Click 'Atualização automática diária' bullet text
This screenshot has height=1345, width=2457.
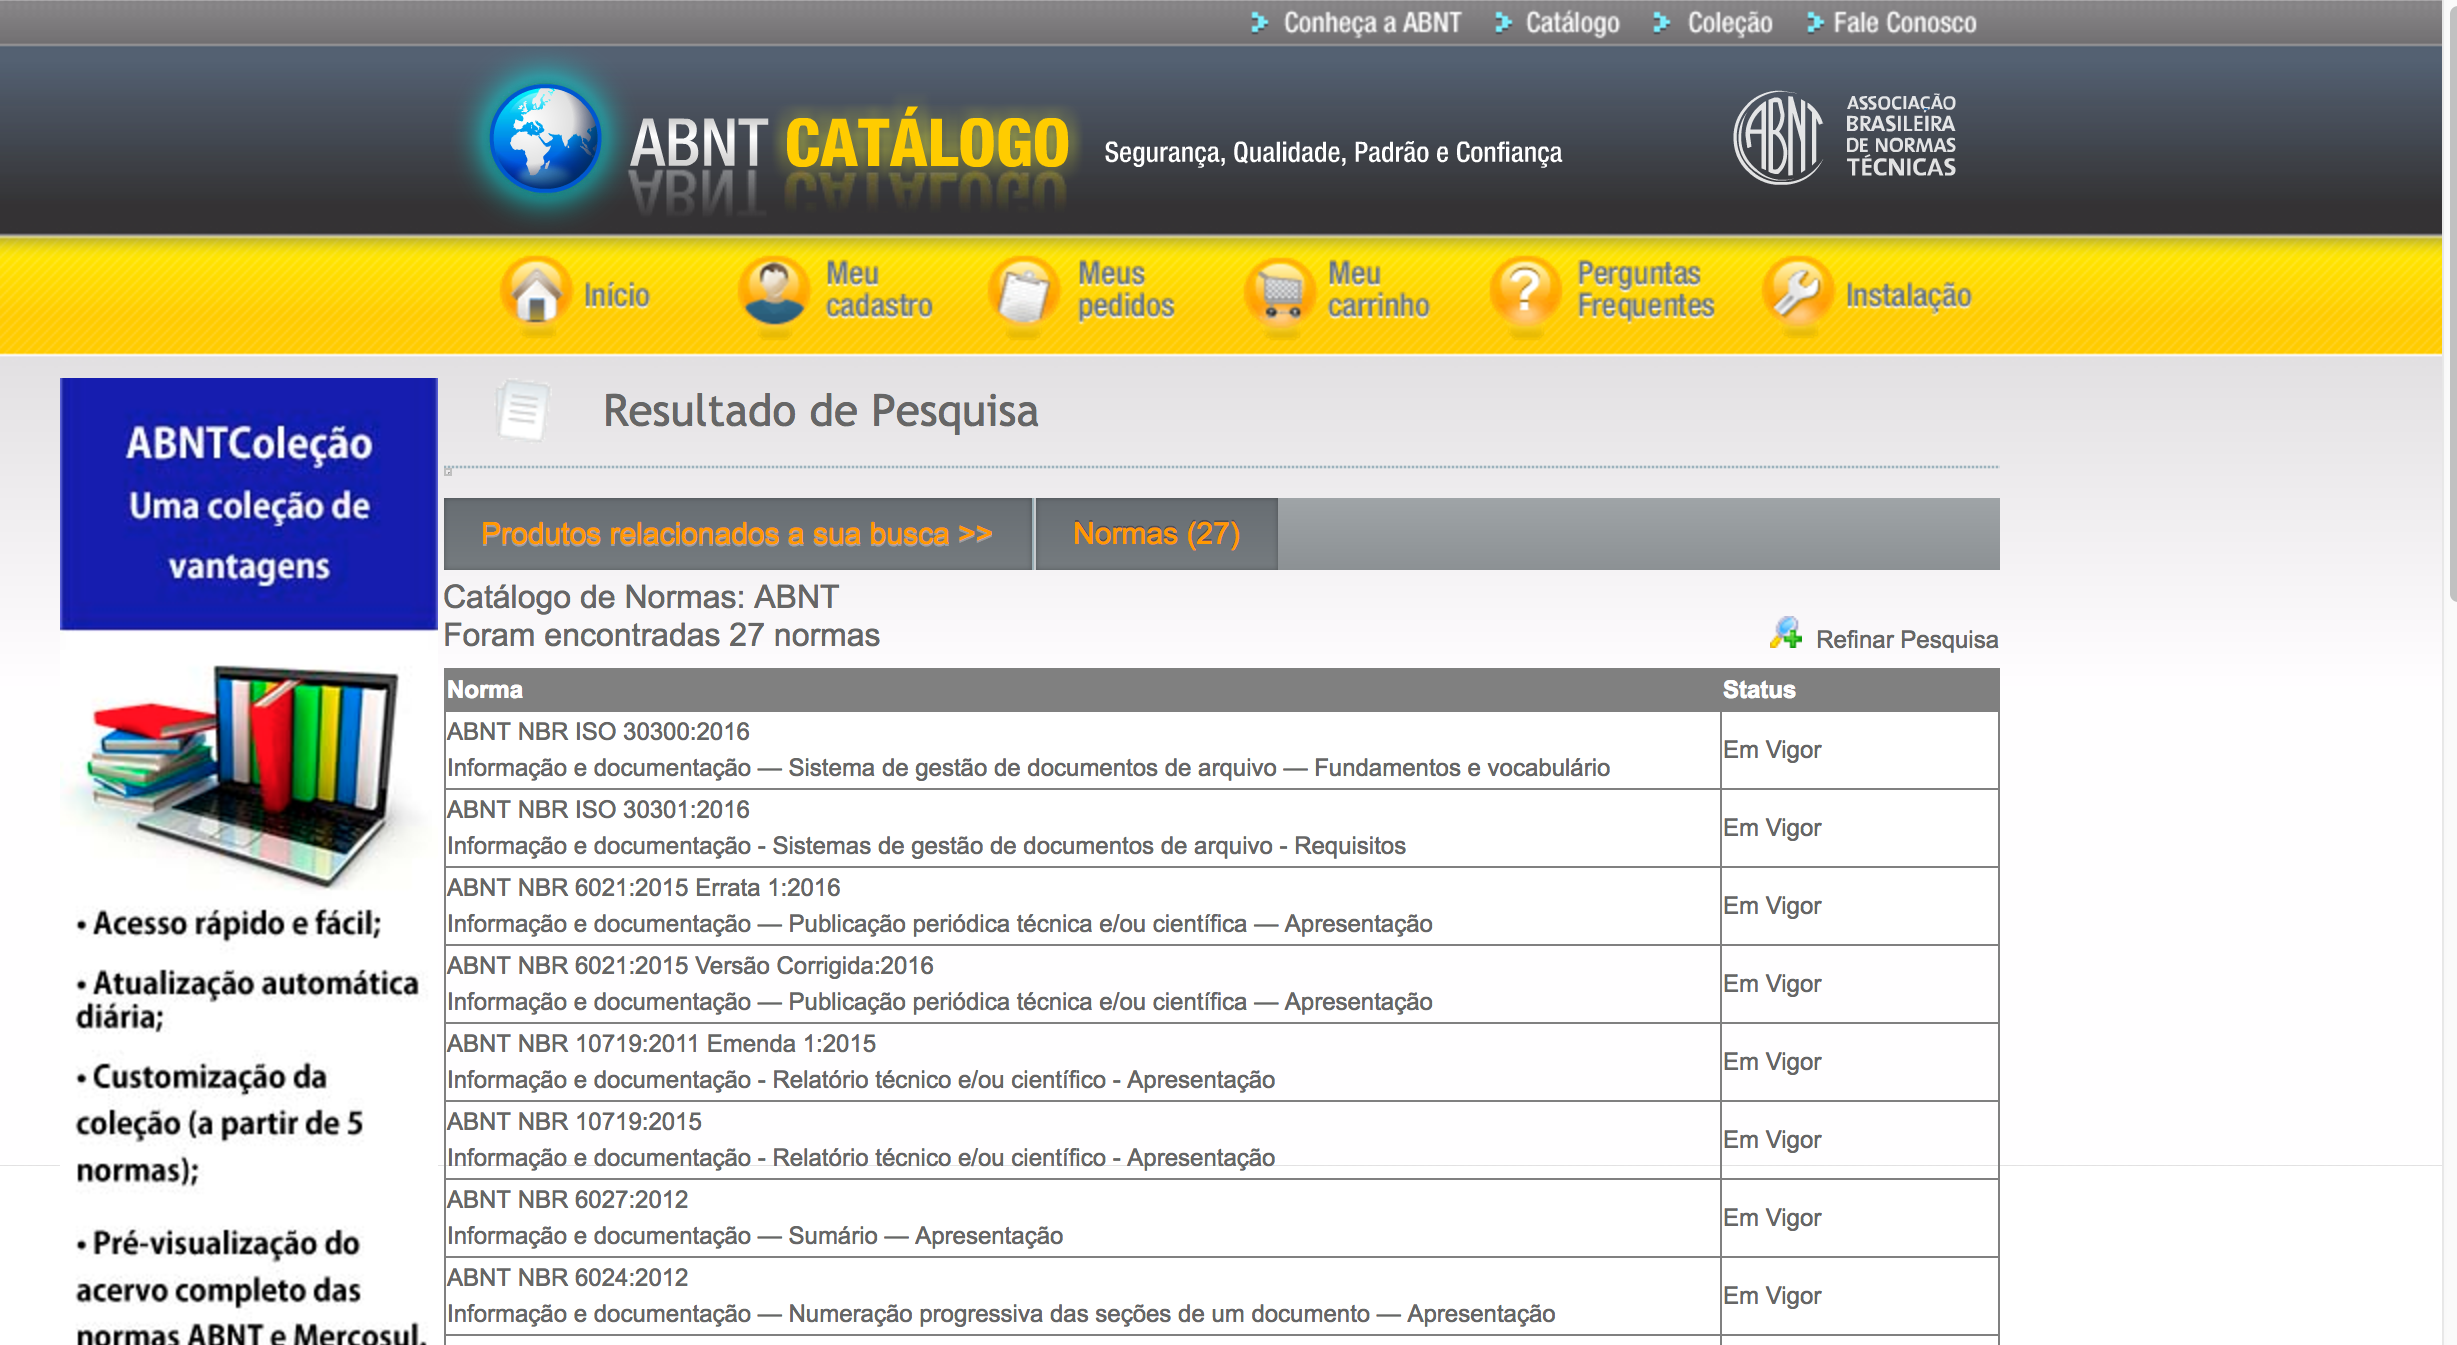coord(248,999)
